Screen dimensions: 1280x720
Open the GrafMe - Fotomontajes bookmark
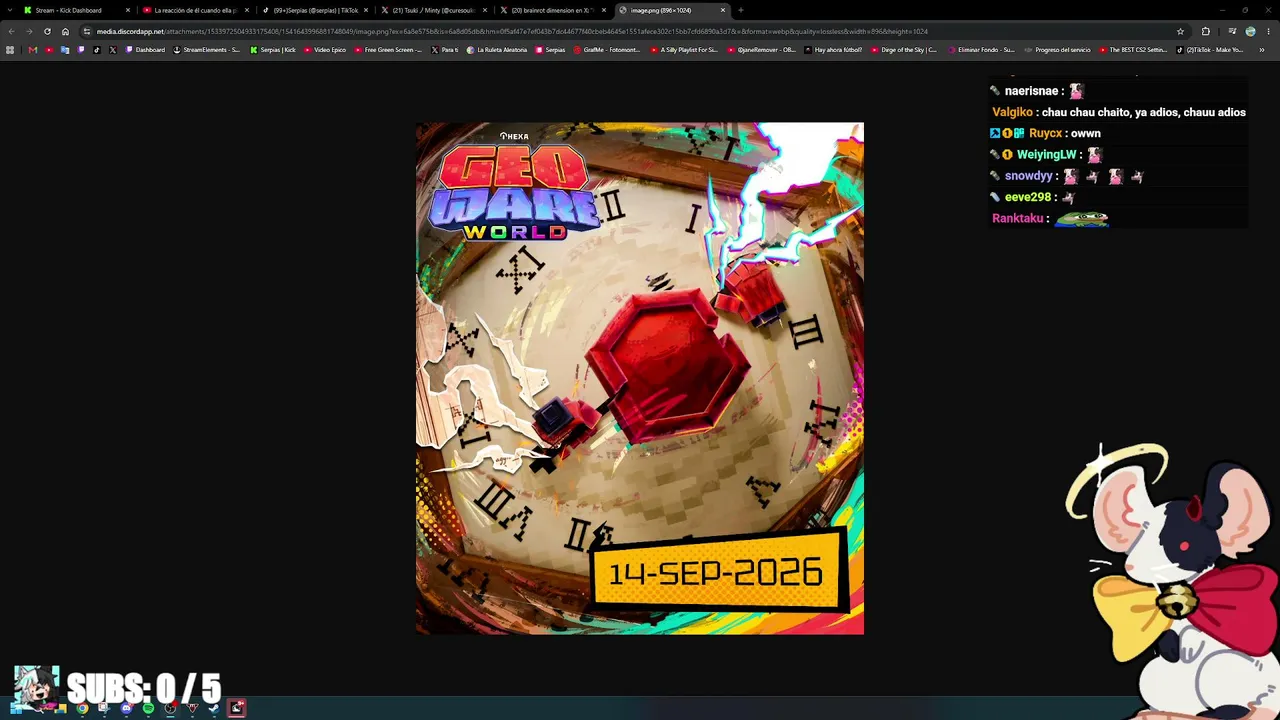tap(607, 50)
